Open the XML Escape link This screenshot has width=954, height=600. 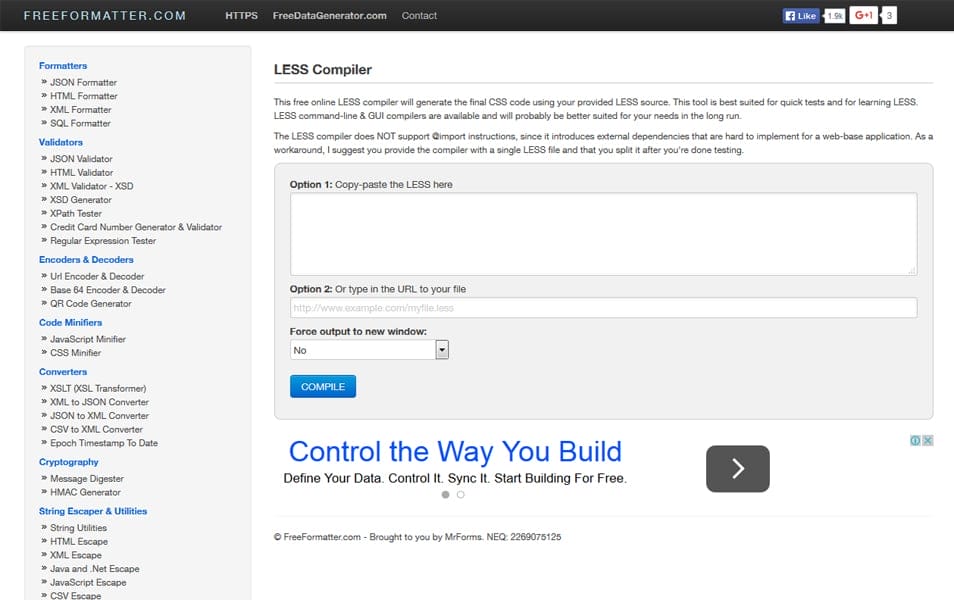pos(76,555)
